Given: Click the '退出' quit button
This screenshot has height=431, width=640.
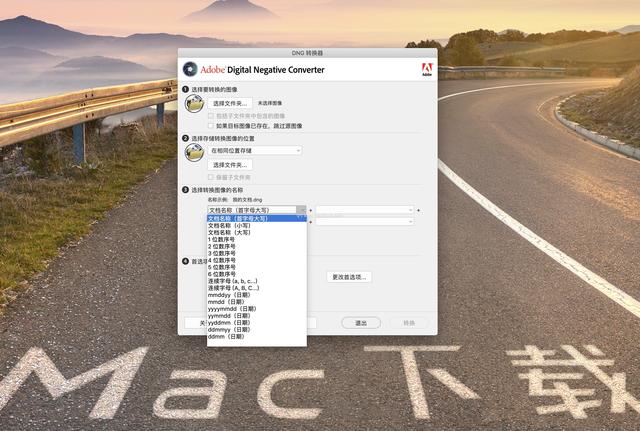Looking at the screenshot, I should click(361, 323).
